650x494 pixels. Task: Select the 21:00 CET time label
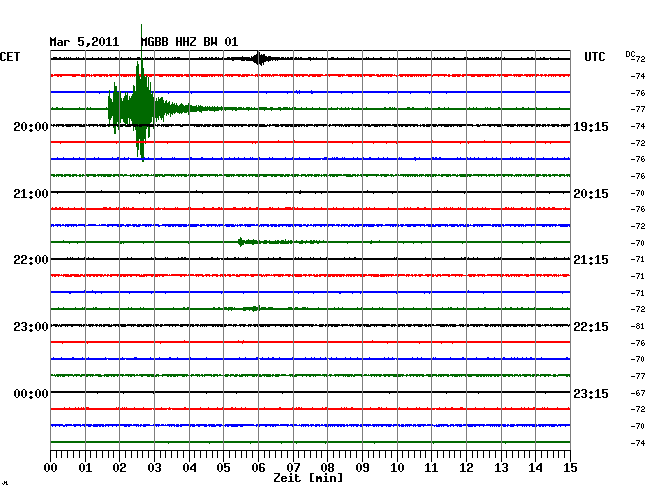pos(31,194)
